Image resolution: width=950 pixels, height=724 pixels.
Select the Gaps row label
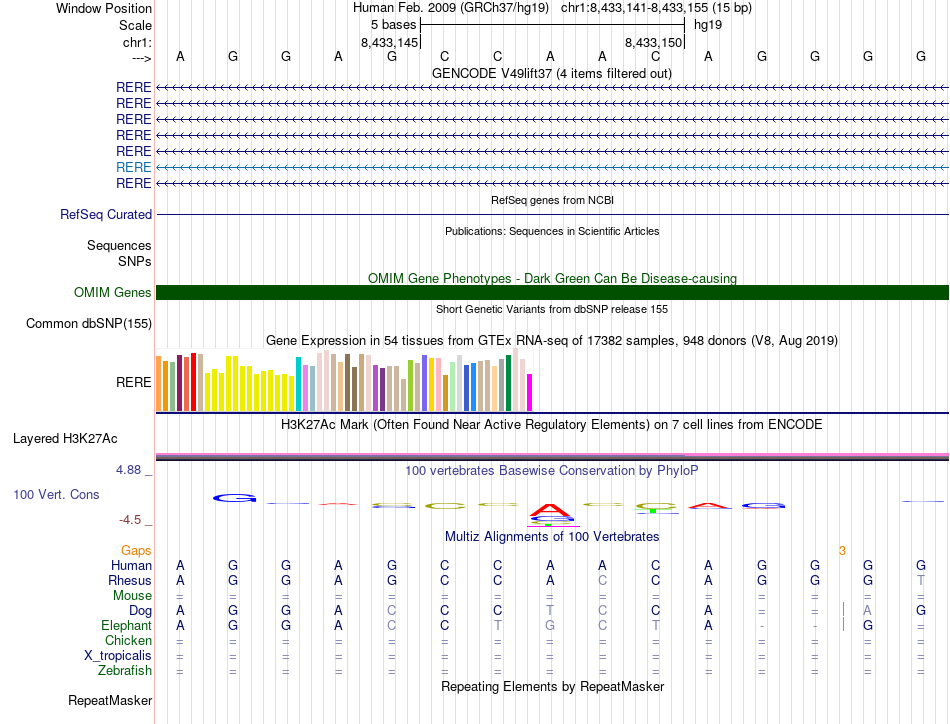[136, 550]
